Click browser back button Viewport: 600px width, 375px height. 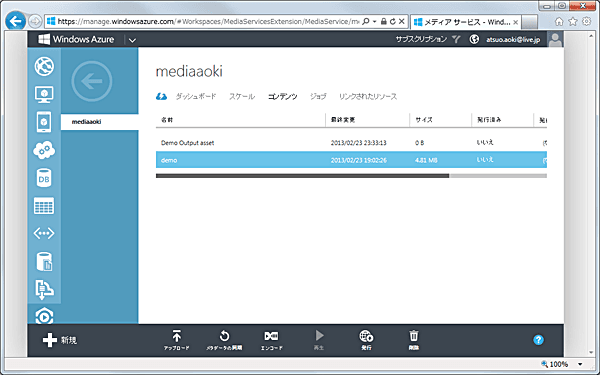(16, 21)
